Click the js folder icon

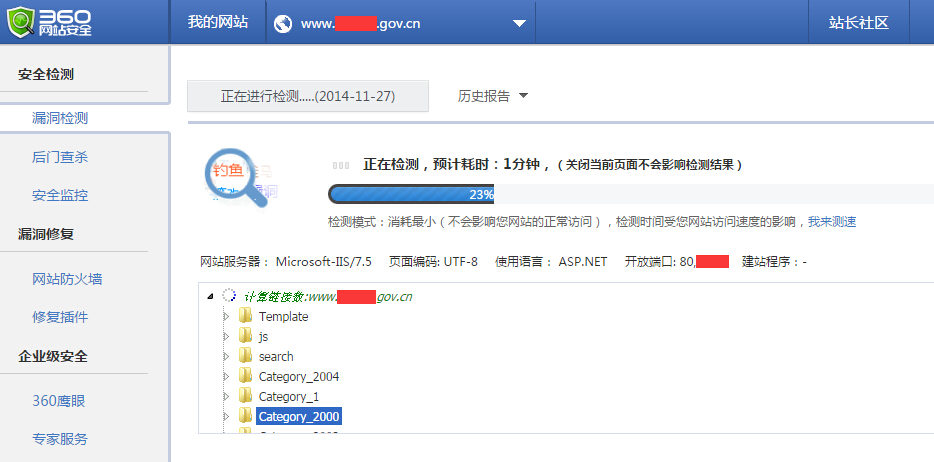tap(245, 336)
